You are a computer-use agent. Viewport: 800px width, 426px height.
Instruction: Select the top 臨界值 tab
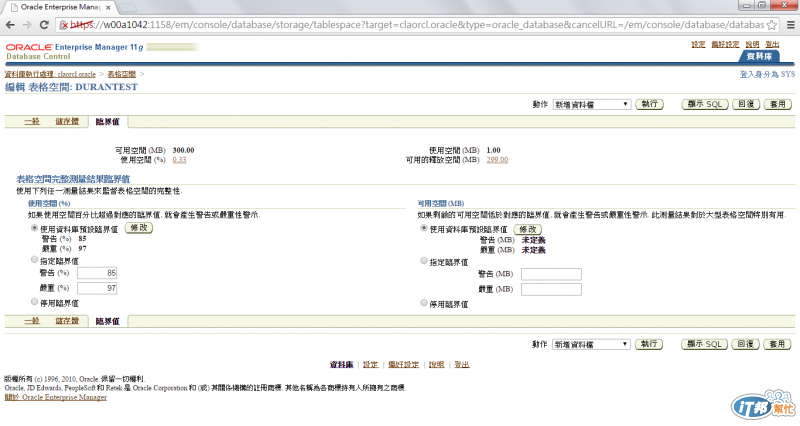tap(107, 121)
